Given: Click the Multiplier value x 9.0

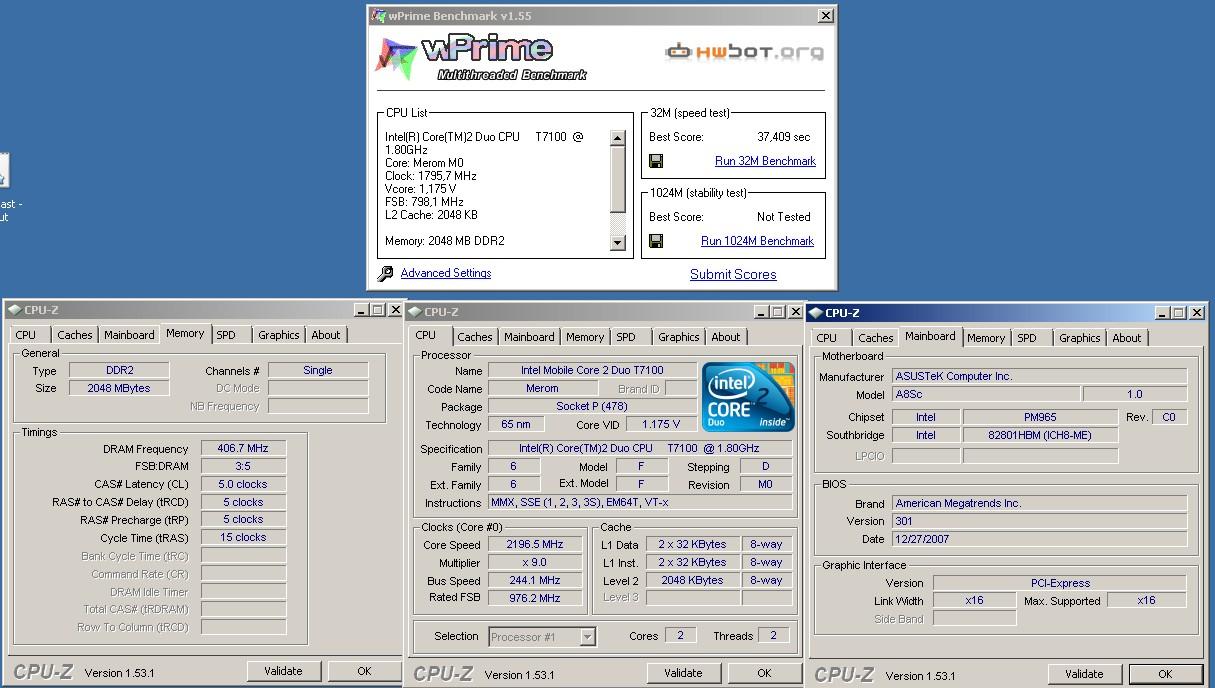Looking at the screenshot, I should [534, 563].
